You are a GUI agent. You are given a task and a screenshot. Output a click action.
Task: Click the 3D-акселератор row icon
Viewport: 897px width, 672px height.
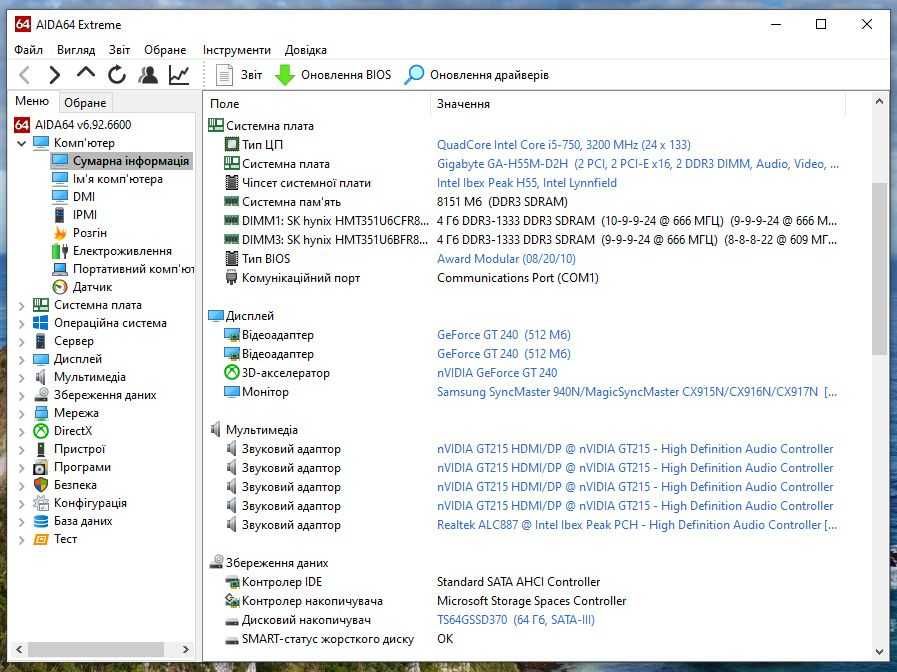(x=232, y=373)
